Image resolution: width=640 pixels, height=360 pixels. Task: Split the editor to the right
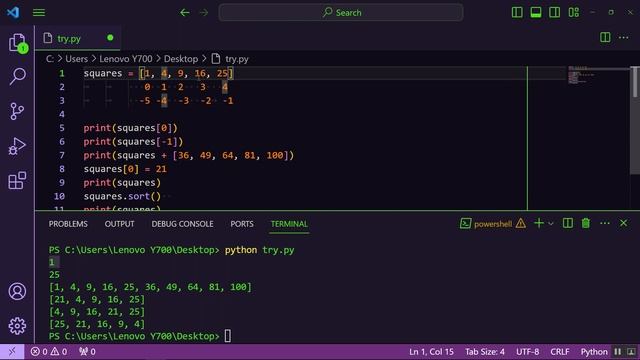coord(605,38)
